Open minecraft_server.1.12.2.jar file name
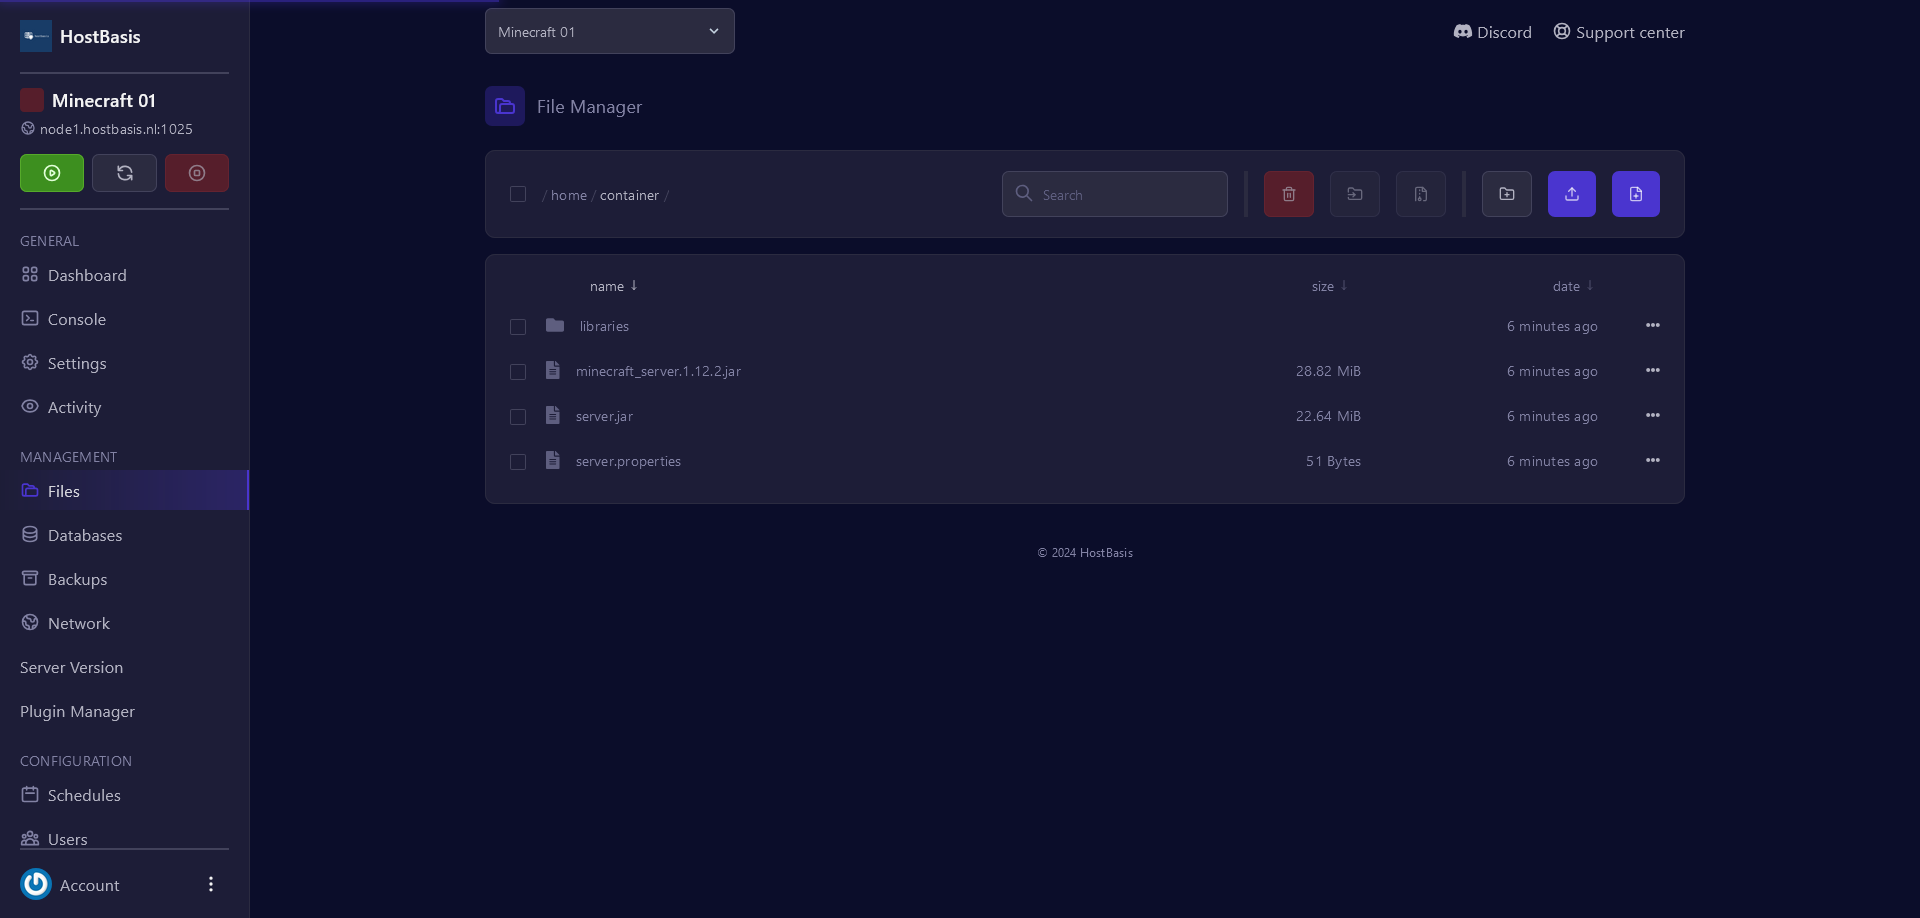 point(658,371)
